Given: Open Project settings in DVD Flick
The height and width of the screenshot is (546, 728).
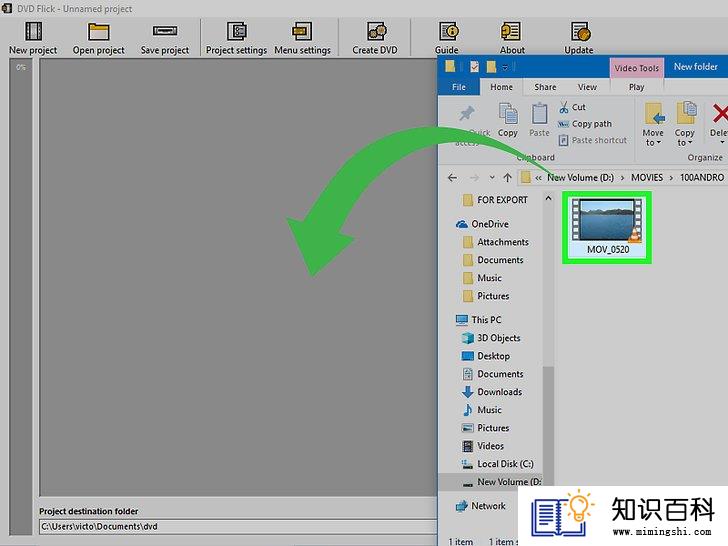Looking at the screenshot, I should click(x=236, y=39).
